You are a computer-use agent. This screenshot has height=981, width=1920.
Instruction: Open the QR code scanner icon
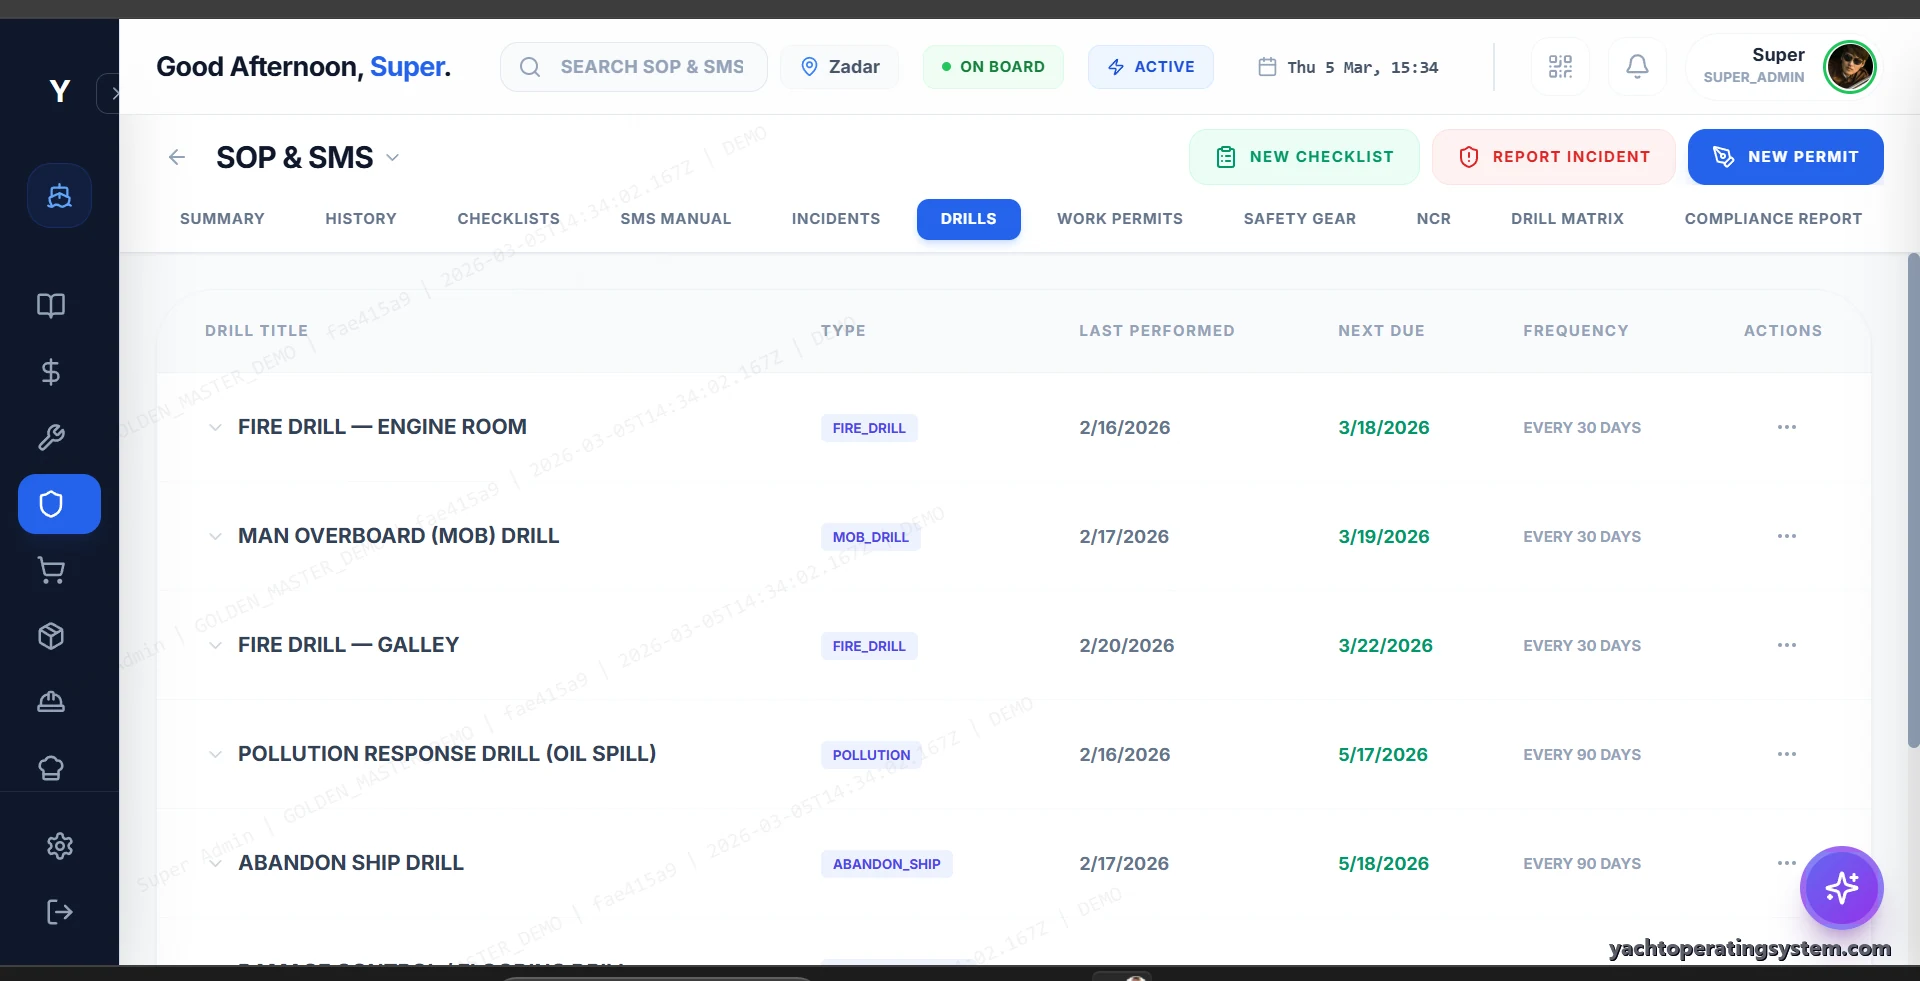(x=1560, y=67)
